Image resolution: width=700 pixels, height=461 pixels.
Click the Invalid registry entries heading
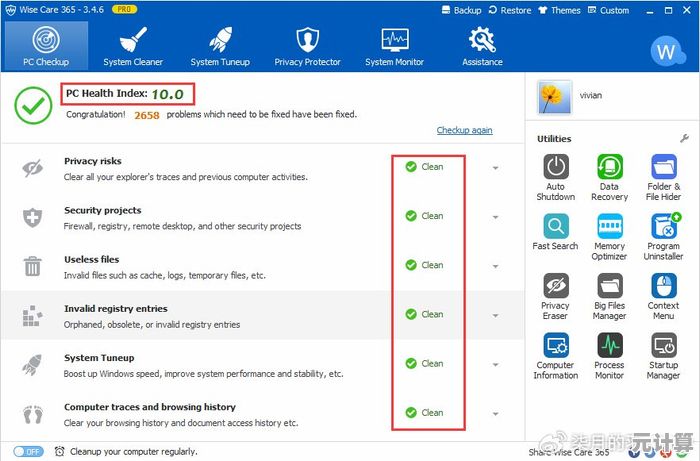[x=116, y=308]
